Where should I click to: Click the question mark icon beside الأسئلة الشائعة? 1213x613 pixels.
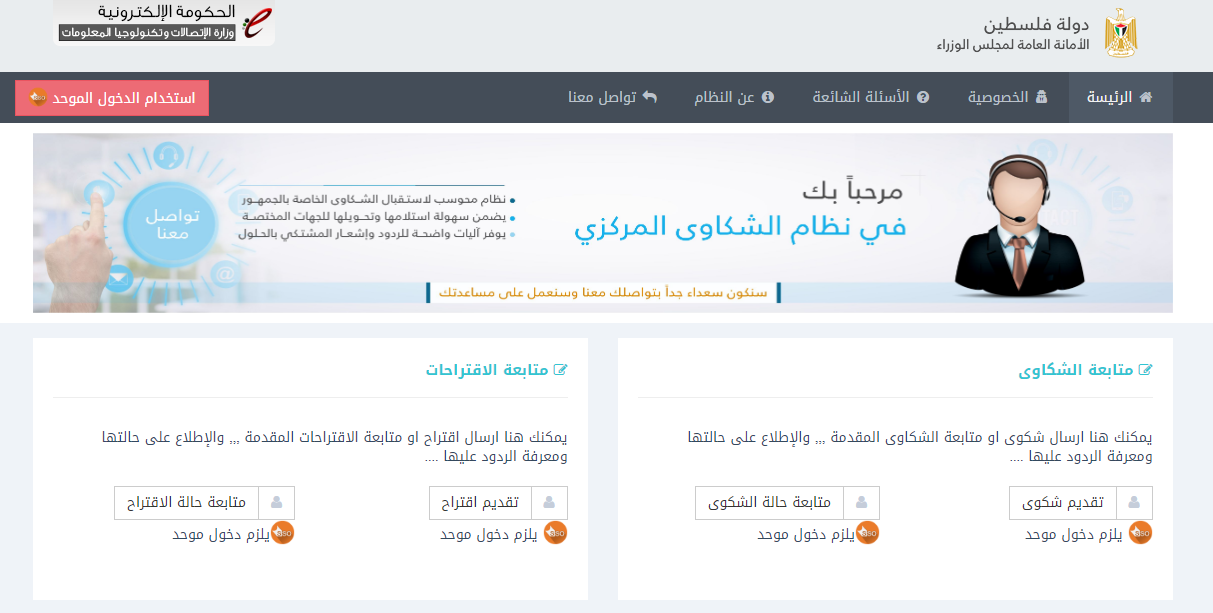click(x=922, y=97)
